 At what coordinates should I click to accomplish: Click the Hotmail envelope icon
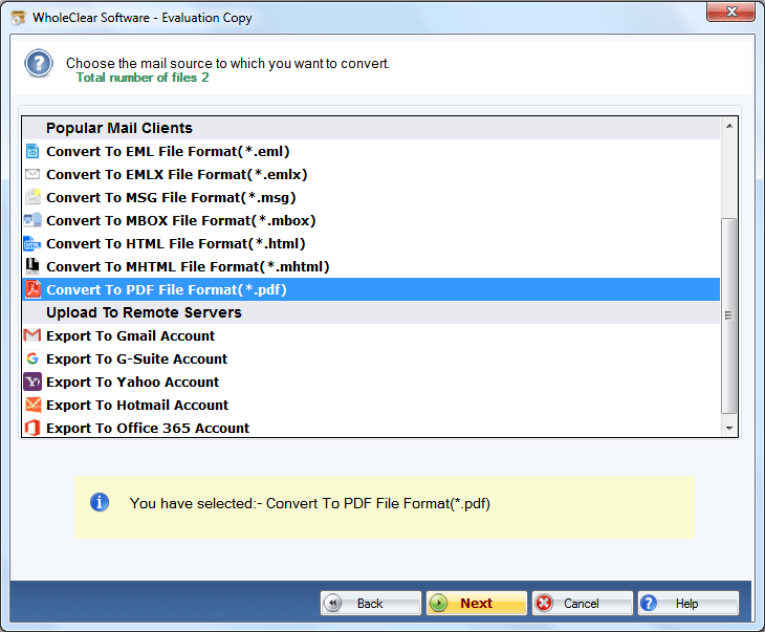click(x=33, y=405)
